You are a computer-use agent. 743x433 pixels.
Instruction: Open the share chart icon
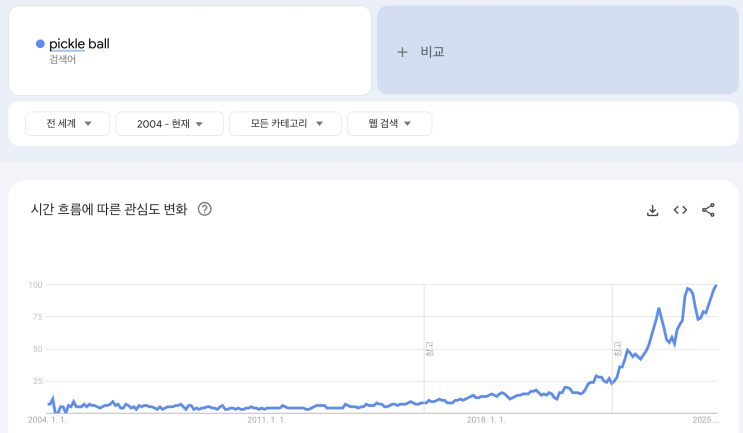point(708,210)
